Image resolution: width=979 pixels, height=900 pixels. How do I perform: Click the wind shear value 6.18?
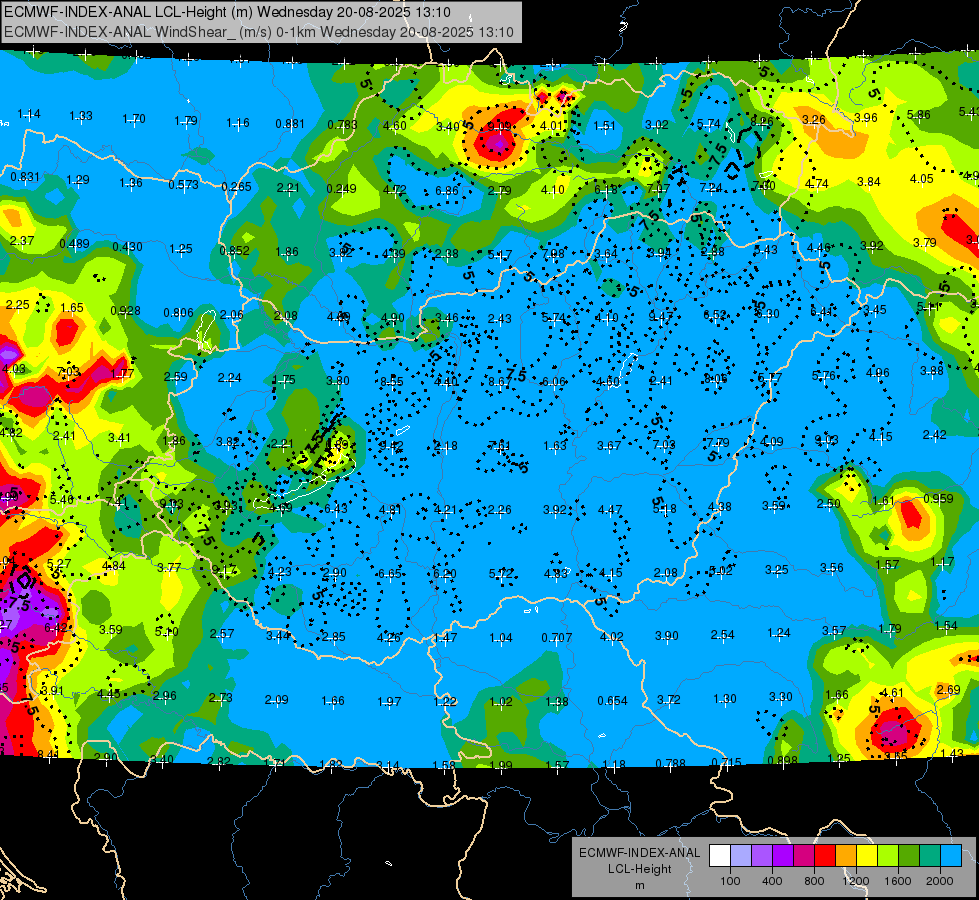coord(606,189)
